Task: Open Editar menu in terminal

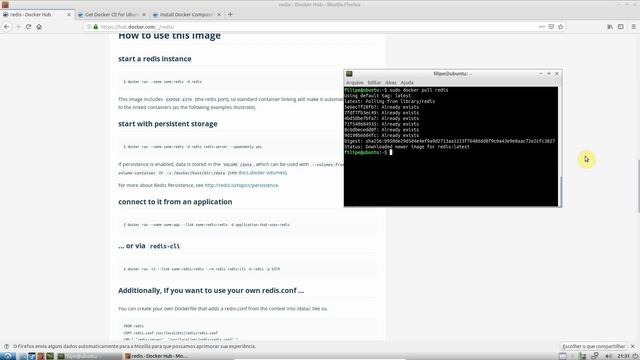Action: coord(374,82)
